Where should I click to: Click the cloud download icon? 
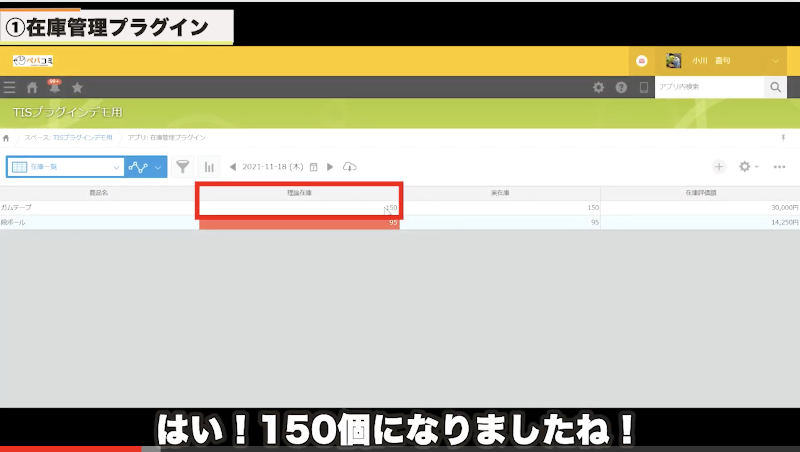(x=349, y=167)
